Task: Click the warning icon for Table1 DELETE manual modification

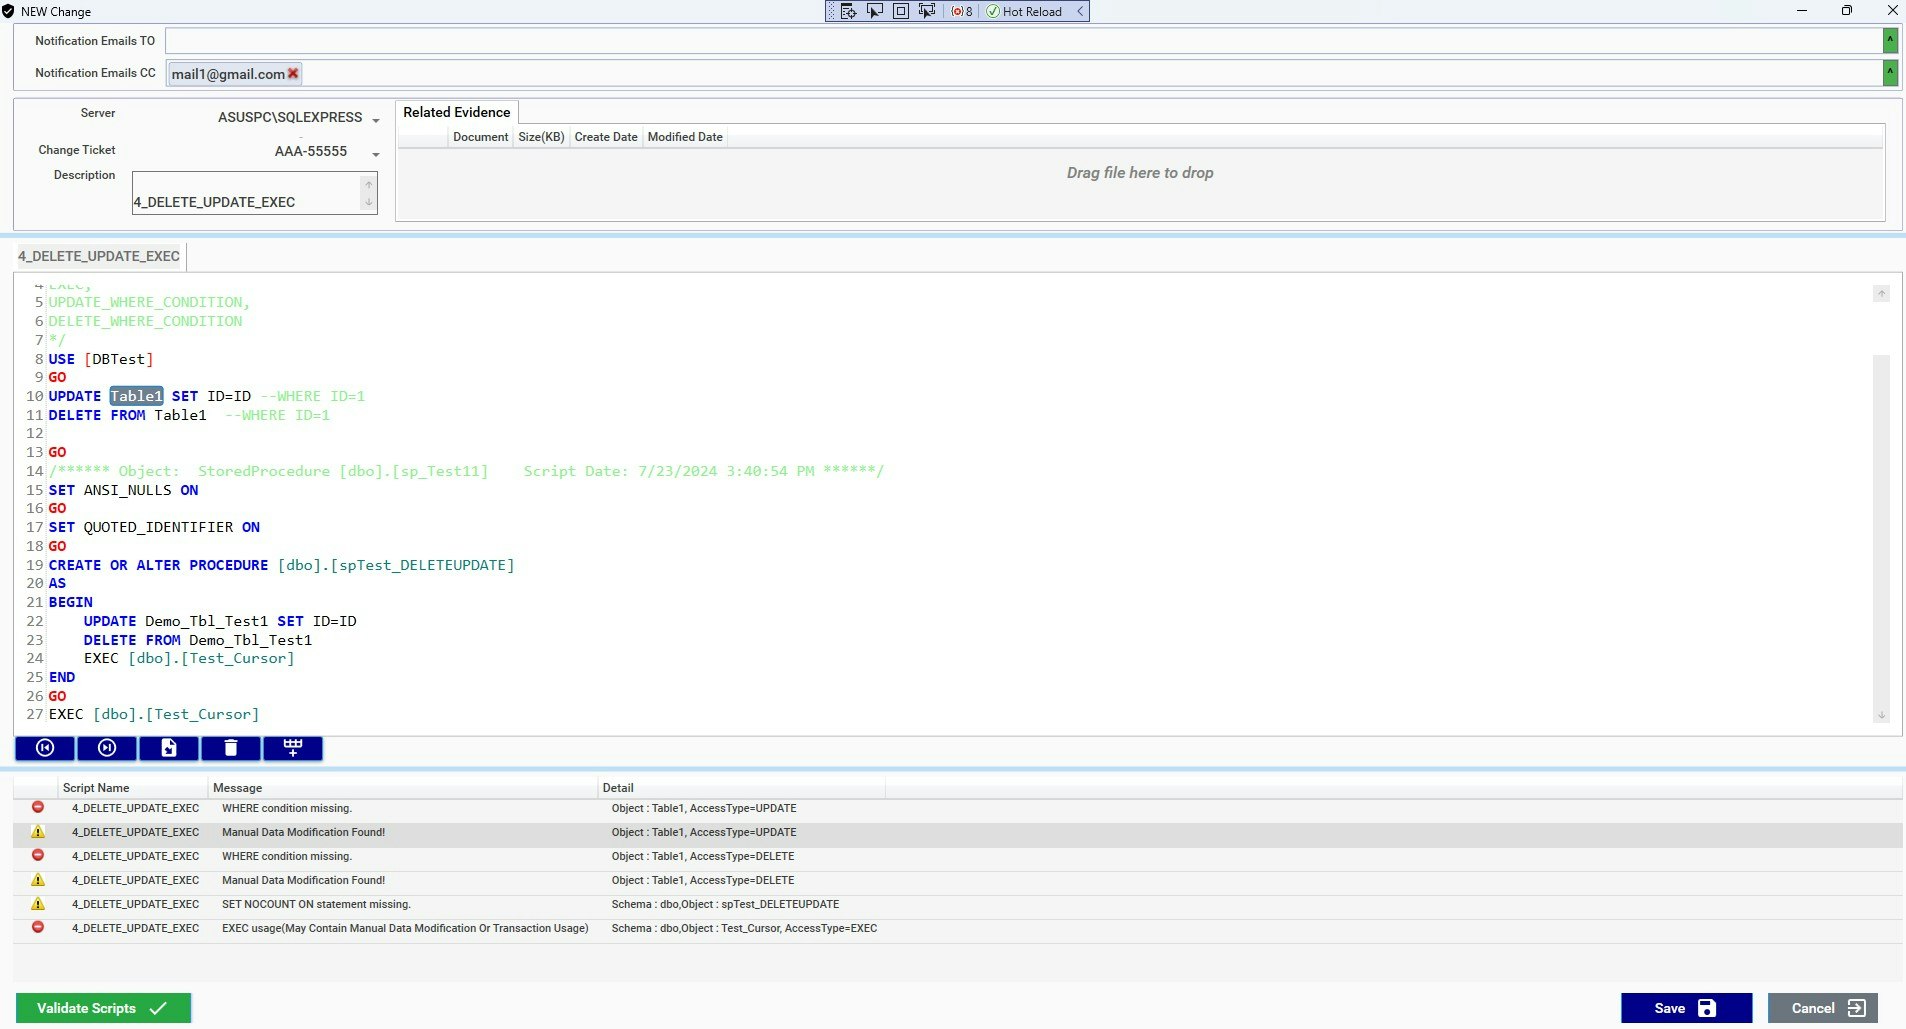Action: (x=38, y=879)
